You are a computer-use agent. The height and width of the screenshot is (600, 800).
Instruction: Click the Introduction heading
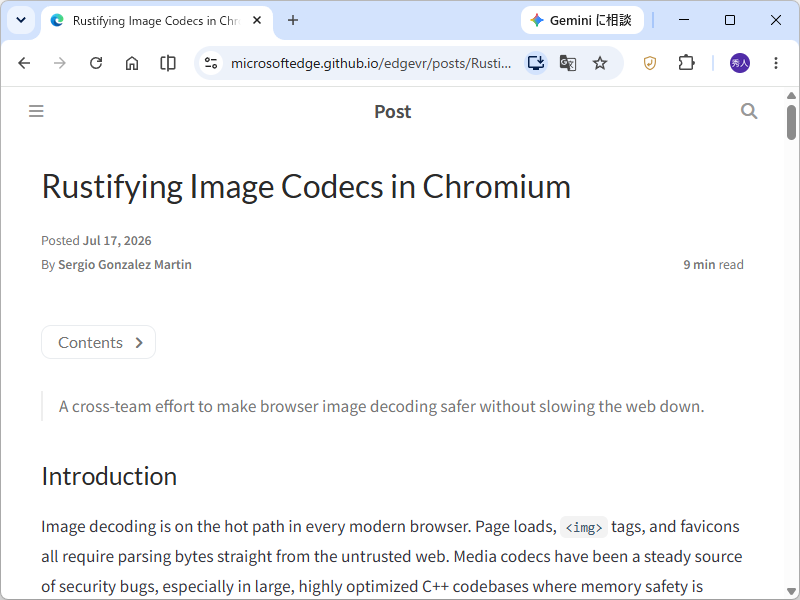(x=109, y=477)
